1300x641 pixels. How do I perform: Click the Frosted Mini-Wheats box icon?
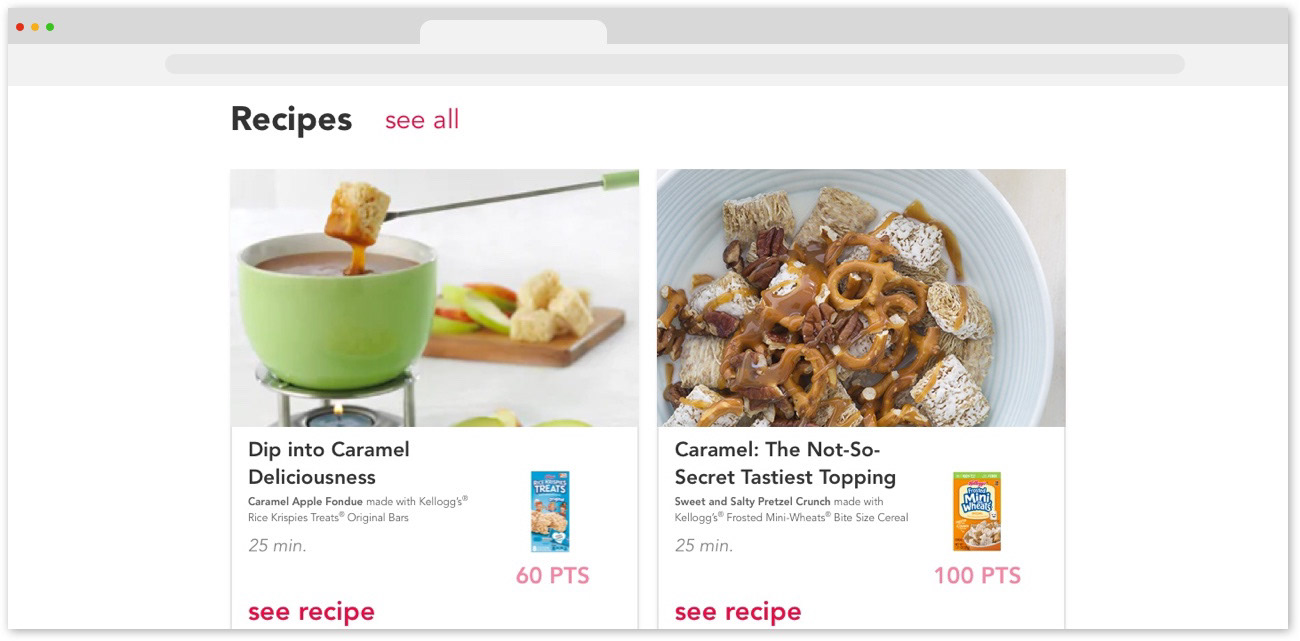coord(976,512)
